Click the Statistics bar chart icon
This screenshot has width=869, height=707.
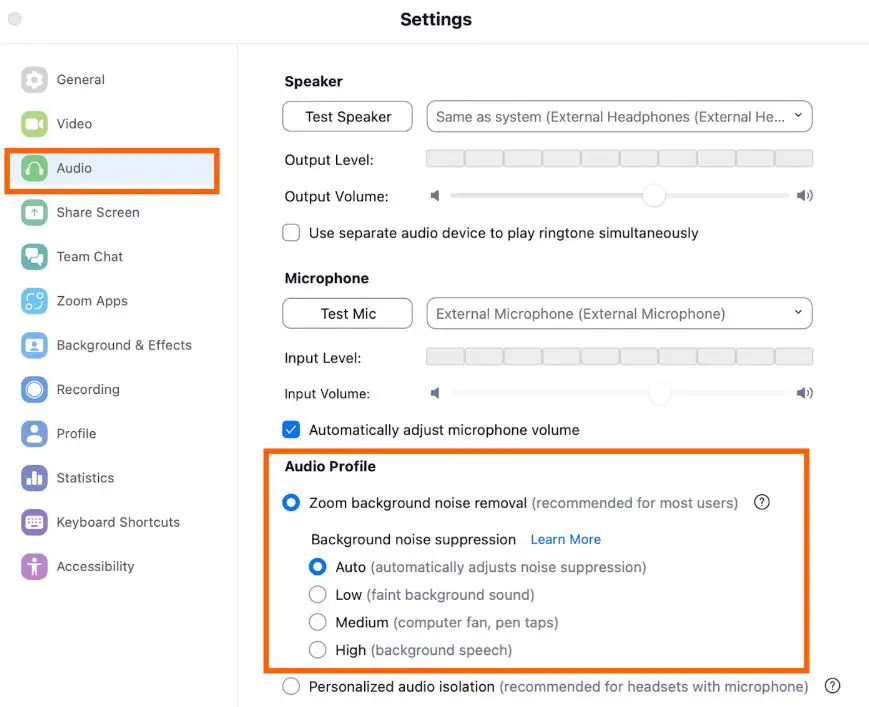tap(34, 478)
